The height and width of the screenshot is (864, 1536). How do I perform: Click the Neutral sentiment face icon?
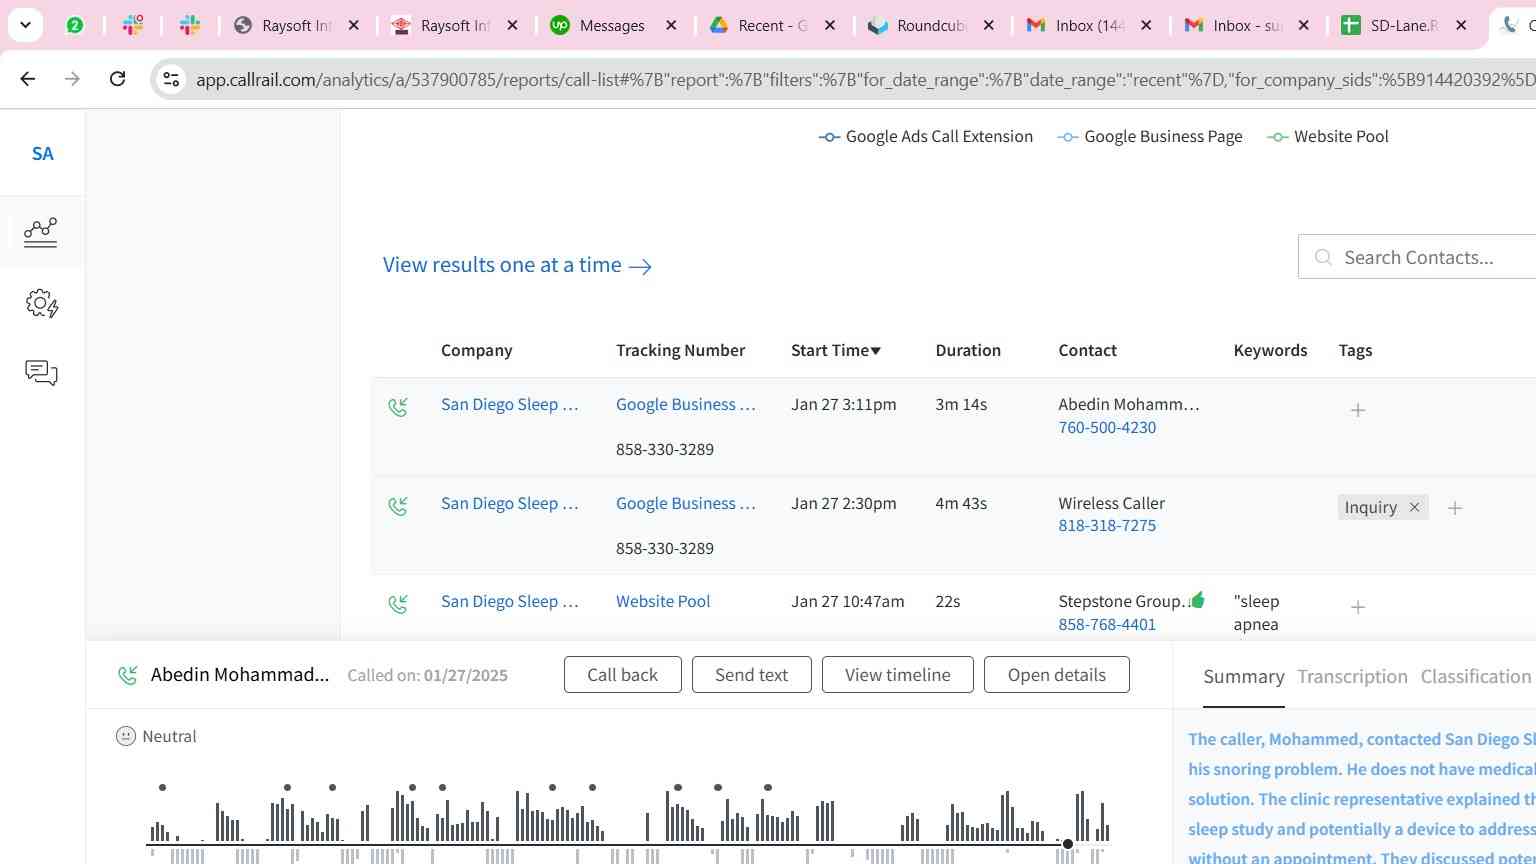pos(125,736)
